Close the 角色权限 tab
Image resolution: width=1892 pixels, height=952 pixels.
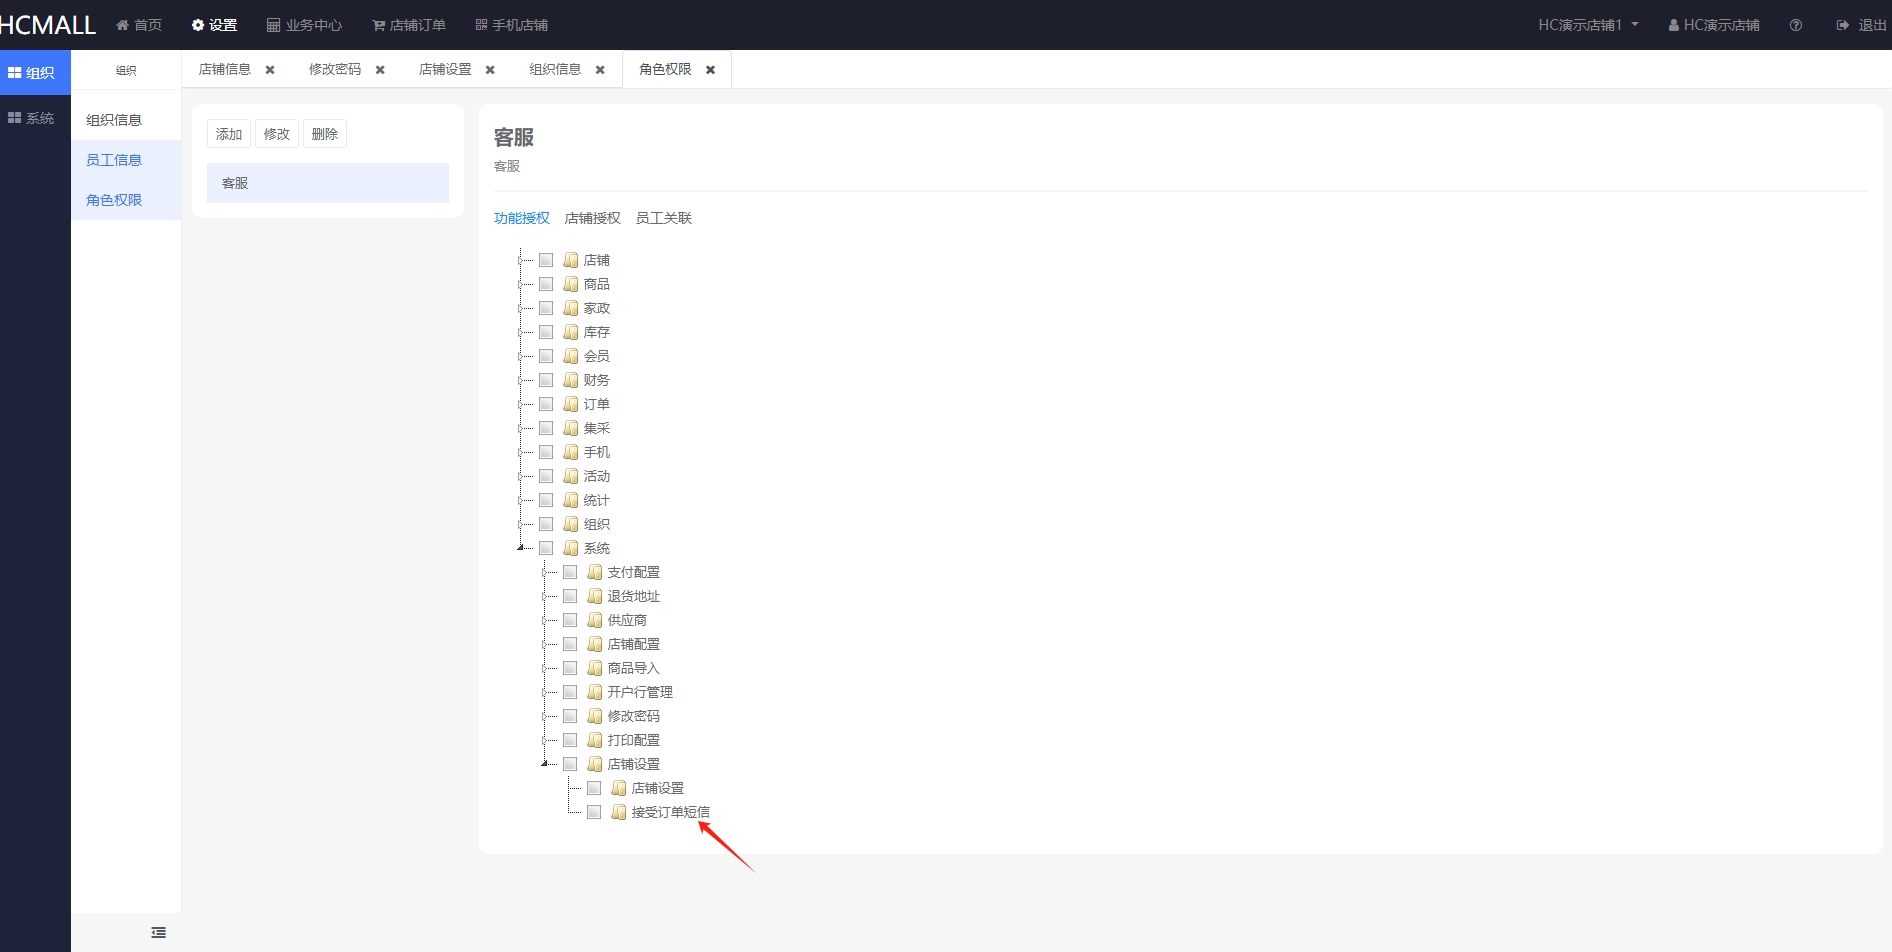[711, 70]
